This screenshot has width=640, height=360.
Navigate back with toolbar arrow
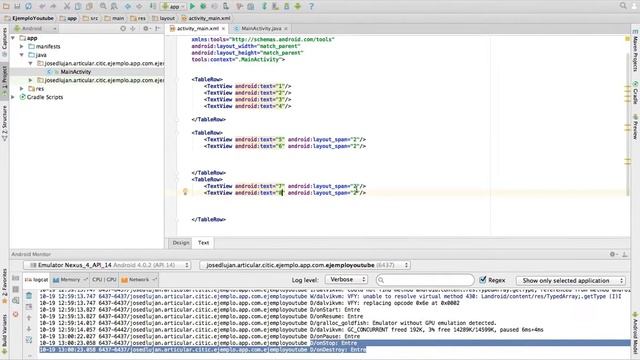[128, 6]
